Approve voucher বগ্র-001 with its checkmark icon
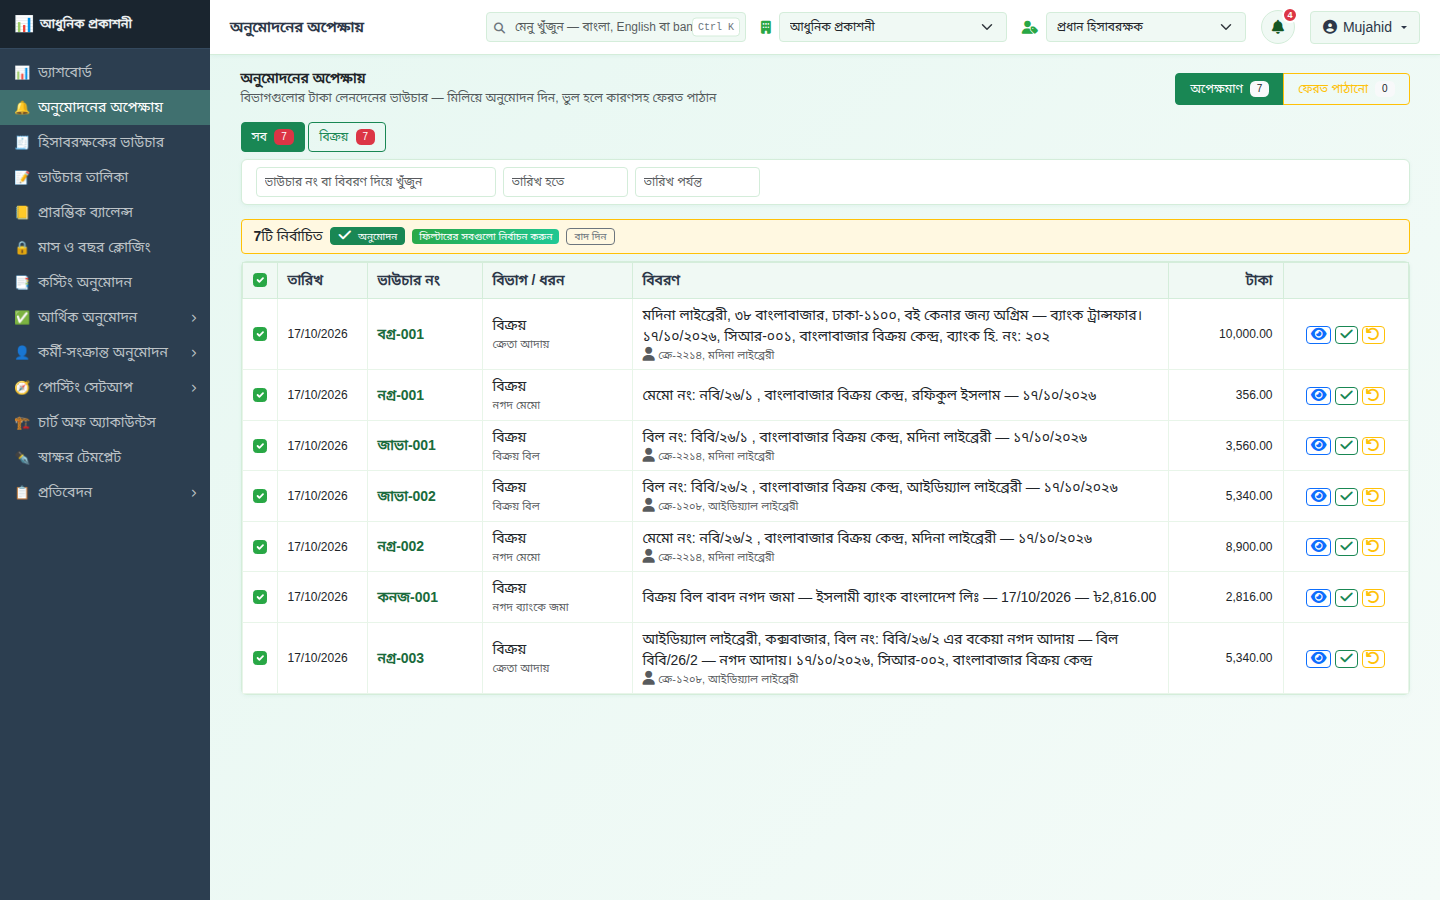 (x=1347, y=334)
